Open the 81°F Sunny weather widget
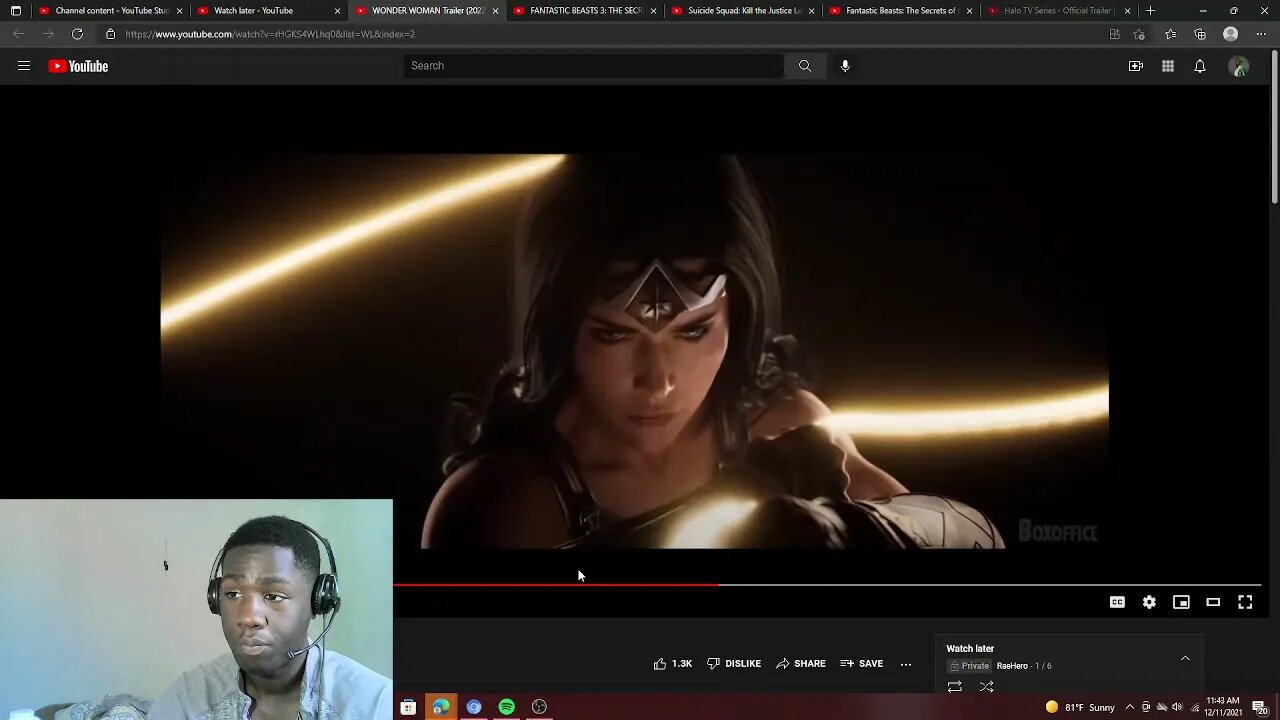Image resolution: width=1280 pixels, height=720 pixels. click(1080, 707)
